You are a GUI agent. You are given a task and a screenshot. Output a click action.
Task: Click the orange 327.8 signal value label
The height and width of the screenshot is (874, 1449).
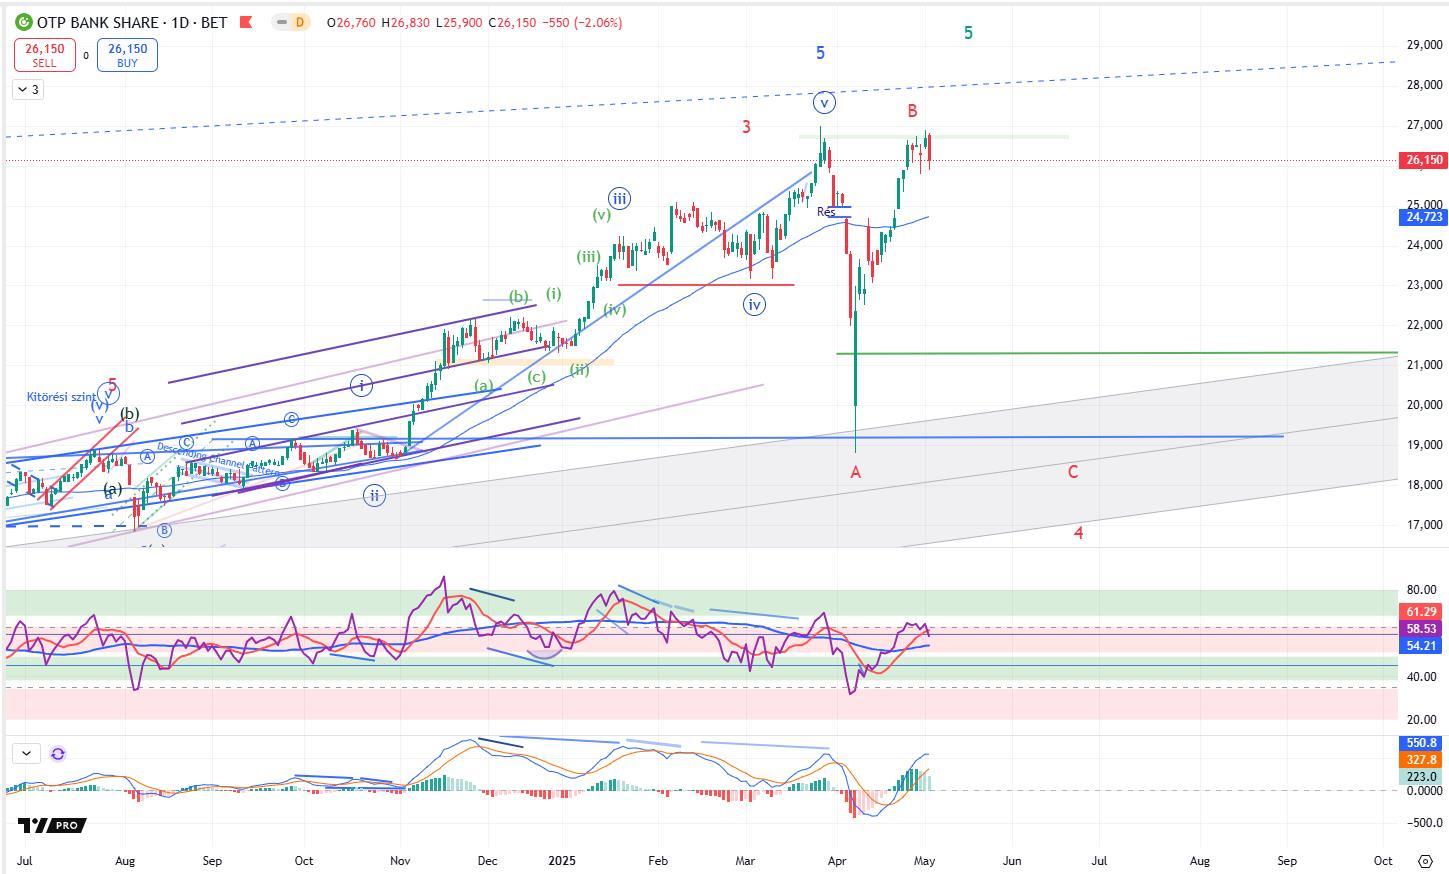point(1422,760)
